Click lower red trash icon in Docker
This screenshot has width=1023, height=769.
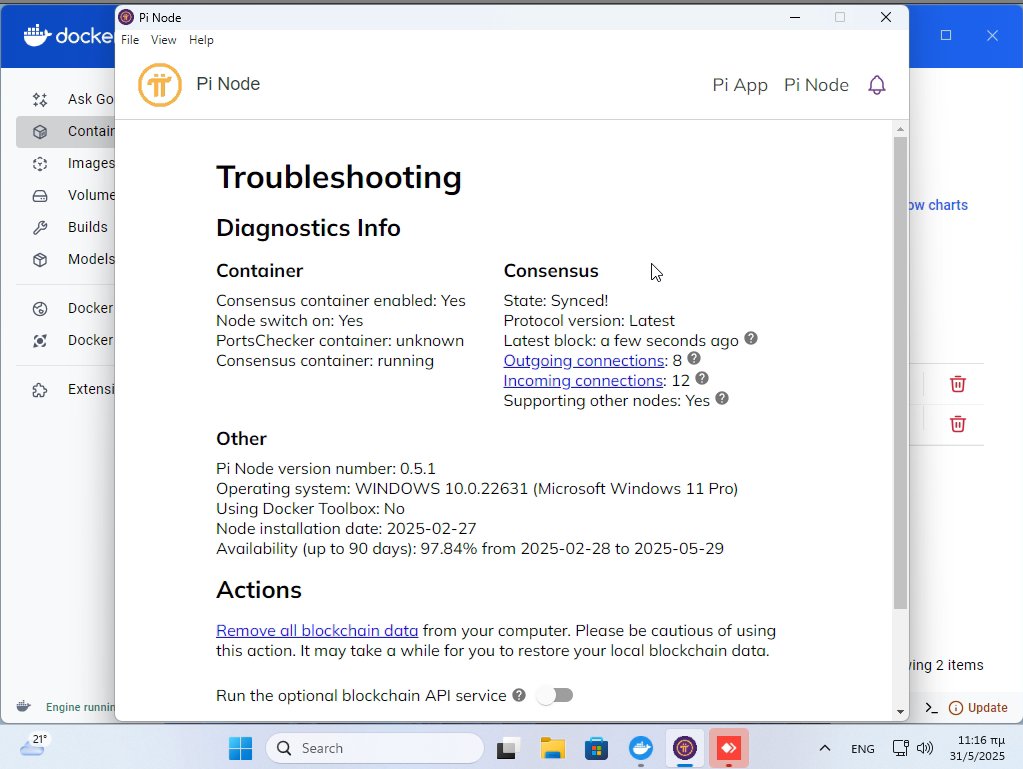[958, 424]
